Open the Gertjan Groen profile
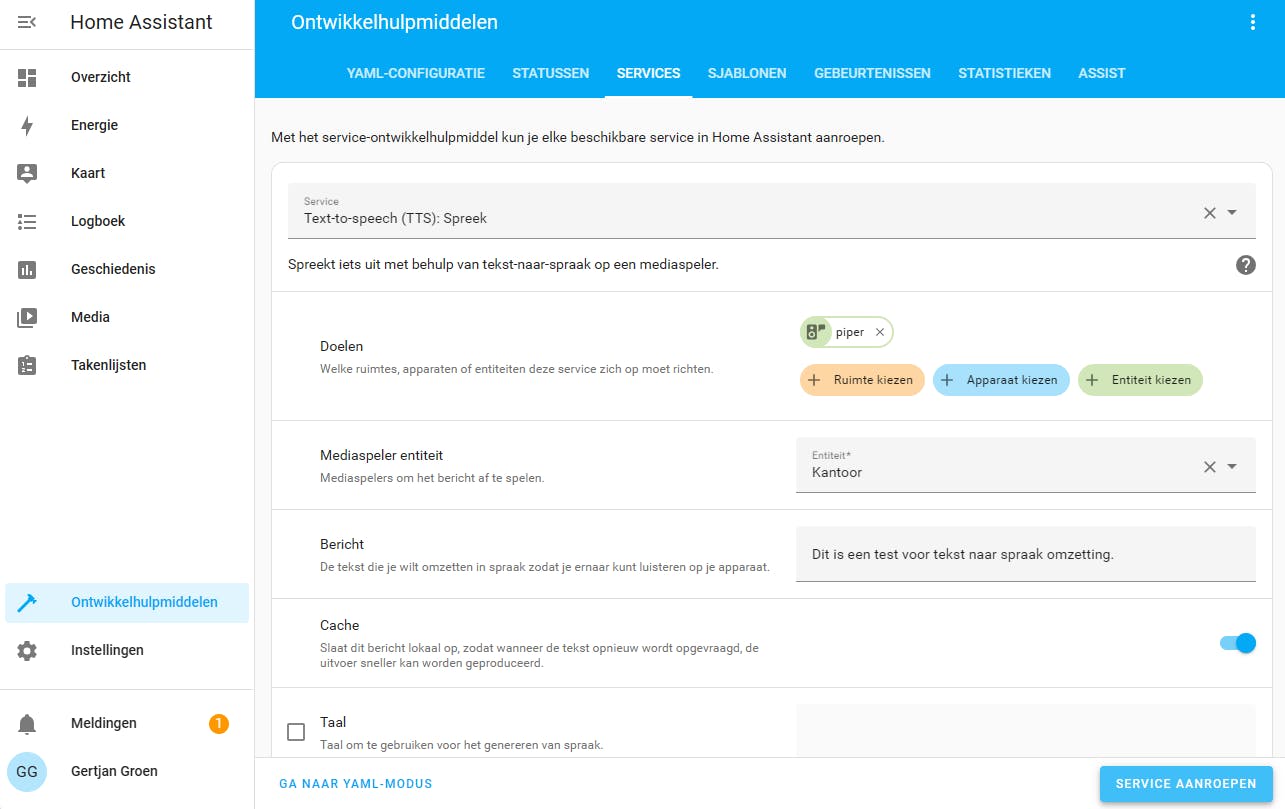 point(128,771)
